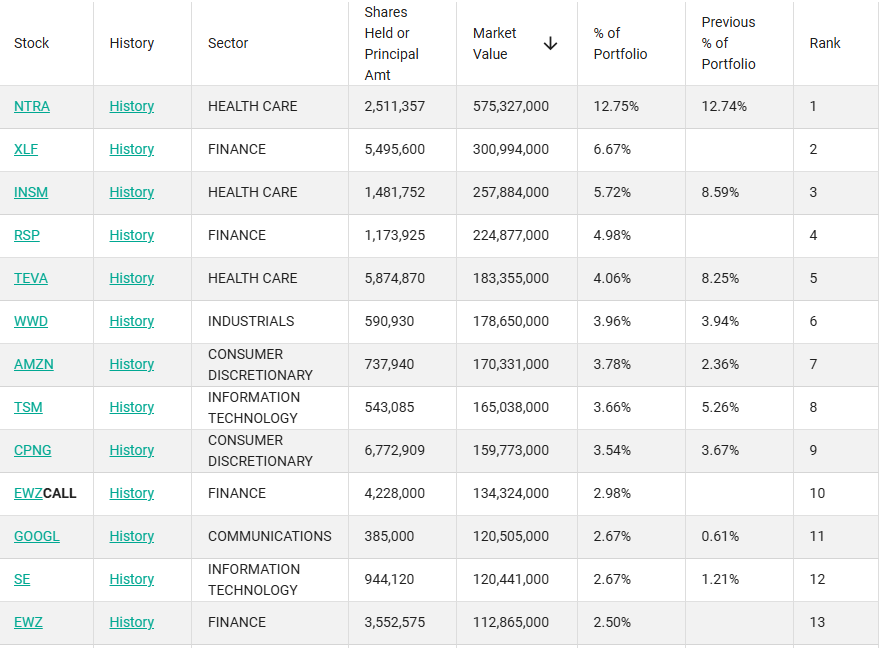
Task: Click the TSM ticker link
Action: [x=28, y=407]
